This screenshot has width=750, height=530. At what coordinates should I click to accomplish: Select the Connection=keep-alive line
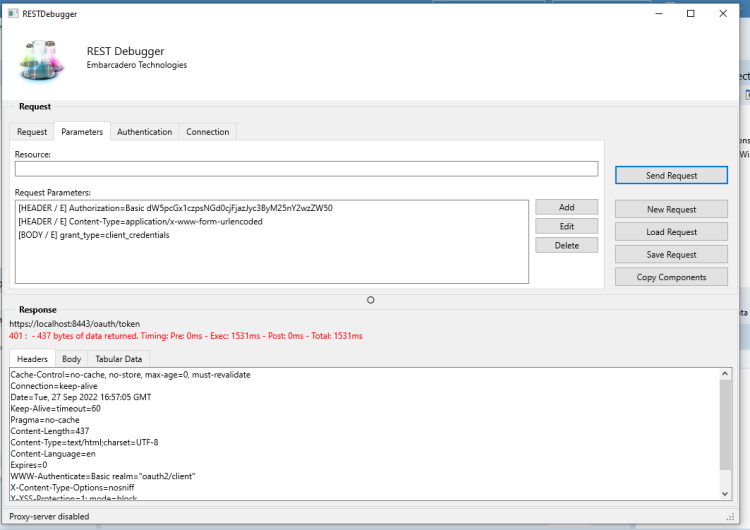(54, 386)
